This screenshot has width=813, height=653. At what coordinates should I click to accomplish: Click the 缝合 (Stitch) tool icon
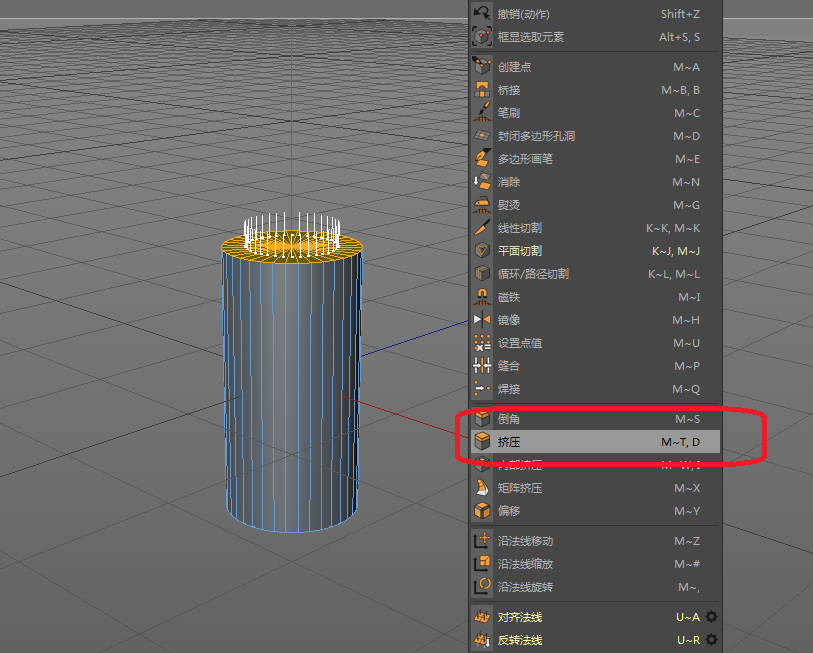[482, 366]
